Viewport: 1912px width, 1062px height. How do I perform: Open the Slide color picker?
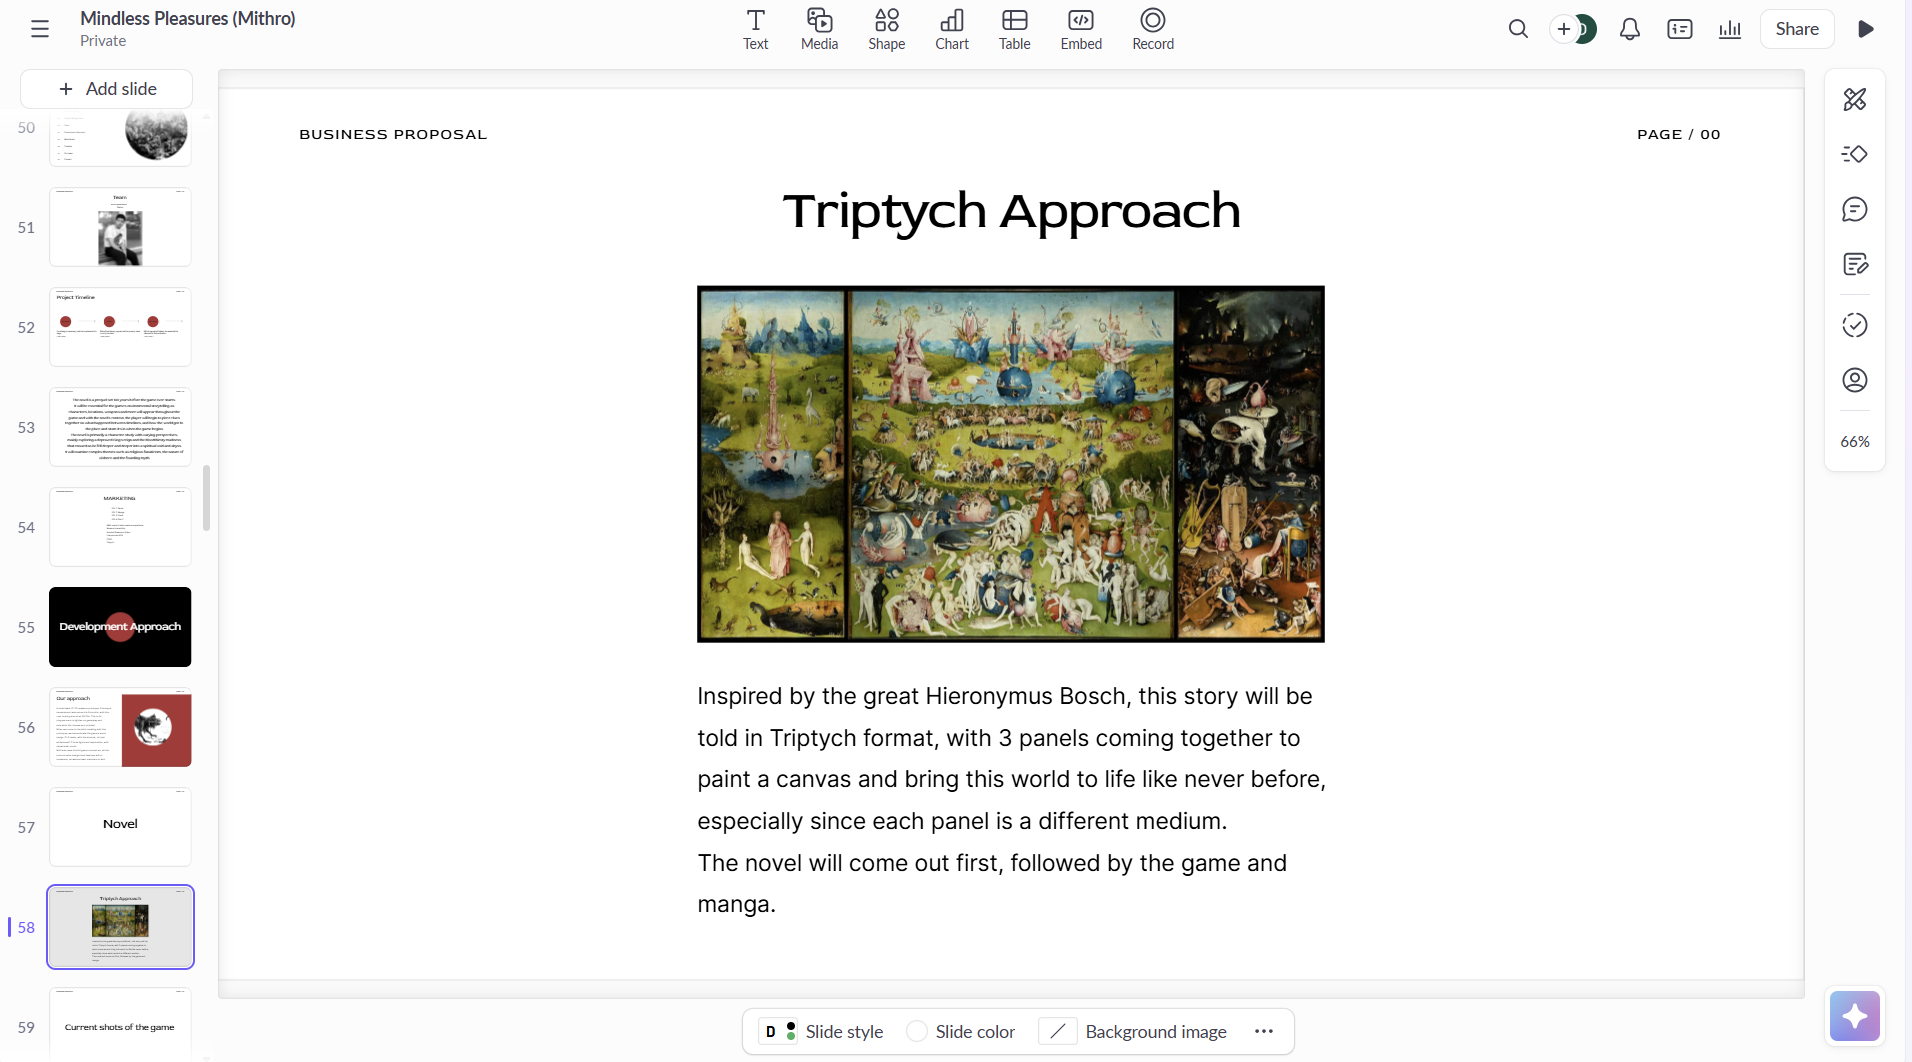point(961,1031)
